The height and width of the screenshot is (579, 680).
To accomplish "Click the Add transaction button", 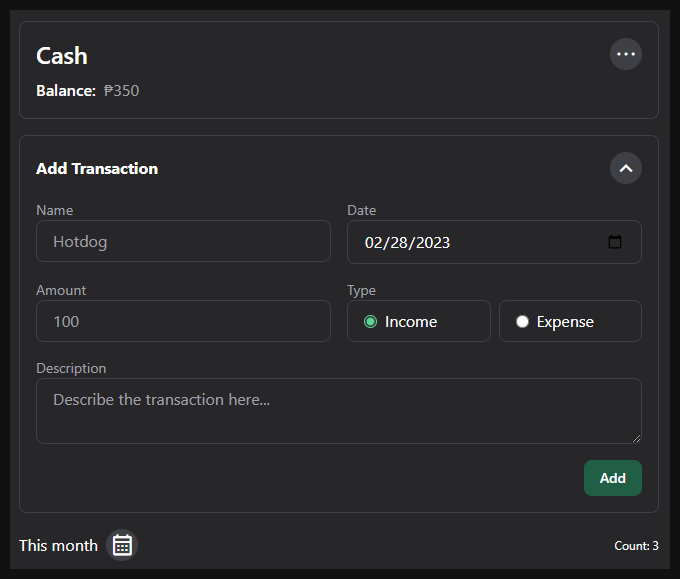I will [x=613, y=478].
